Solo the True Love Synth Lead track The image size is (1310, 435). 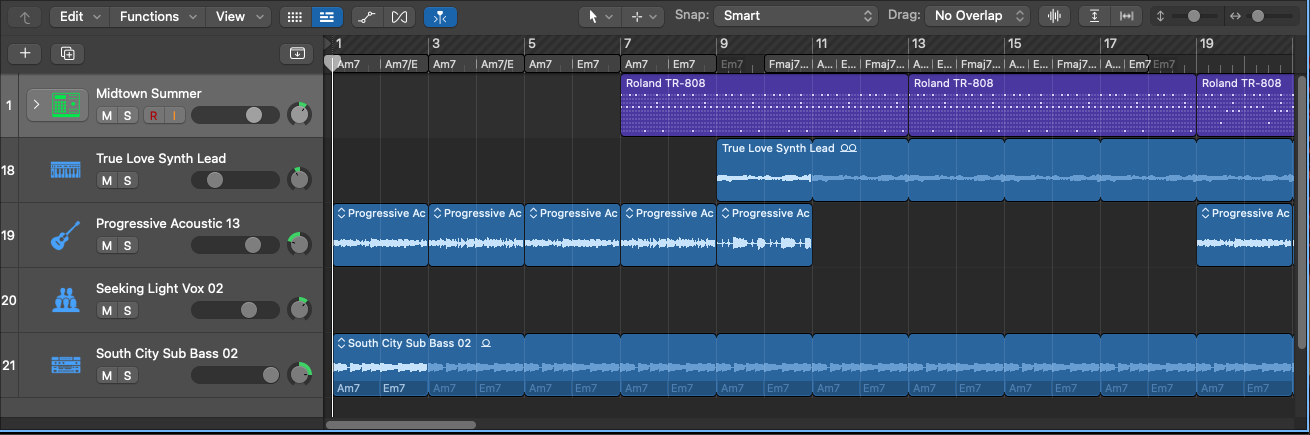tap(127, 180)
